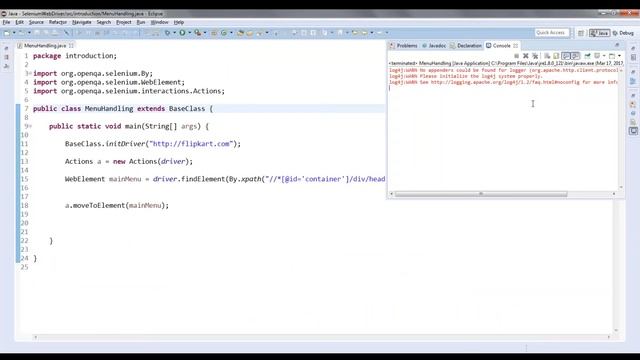This screenshot has height=360, width=640.
Task: Open the Refactor menu
Action: click(x=58, y=22)
